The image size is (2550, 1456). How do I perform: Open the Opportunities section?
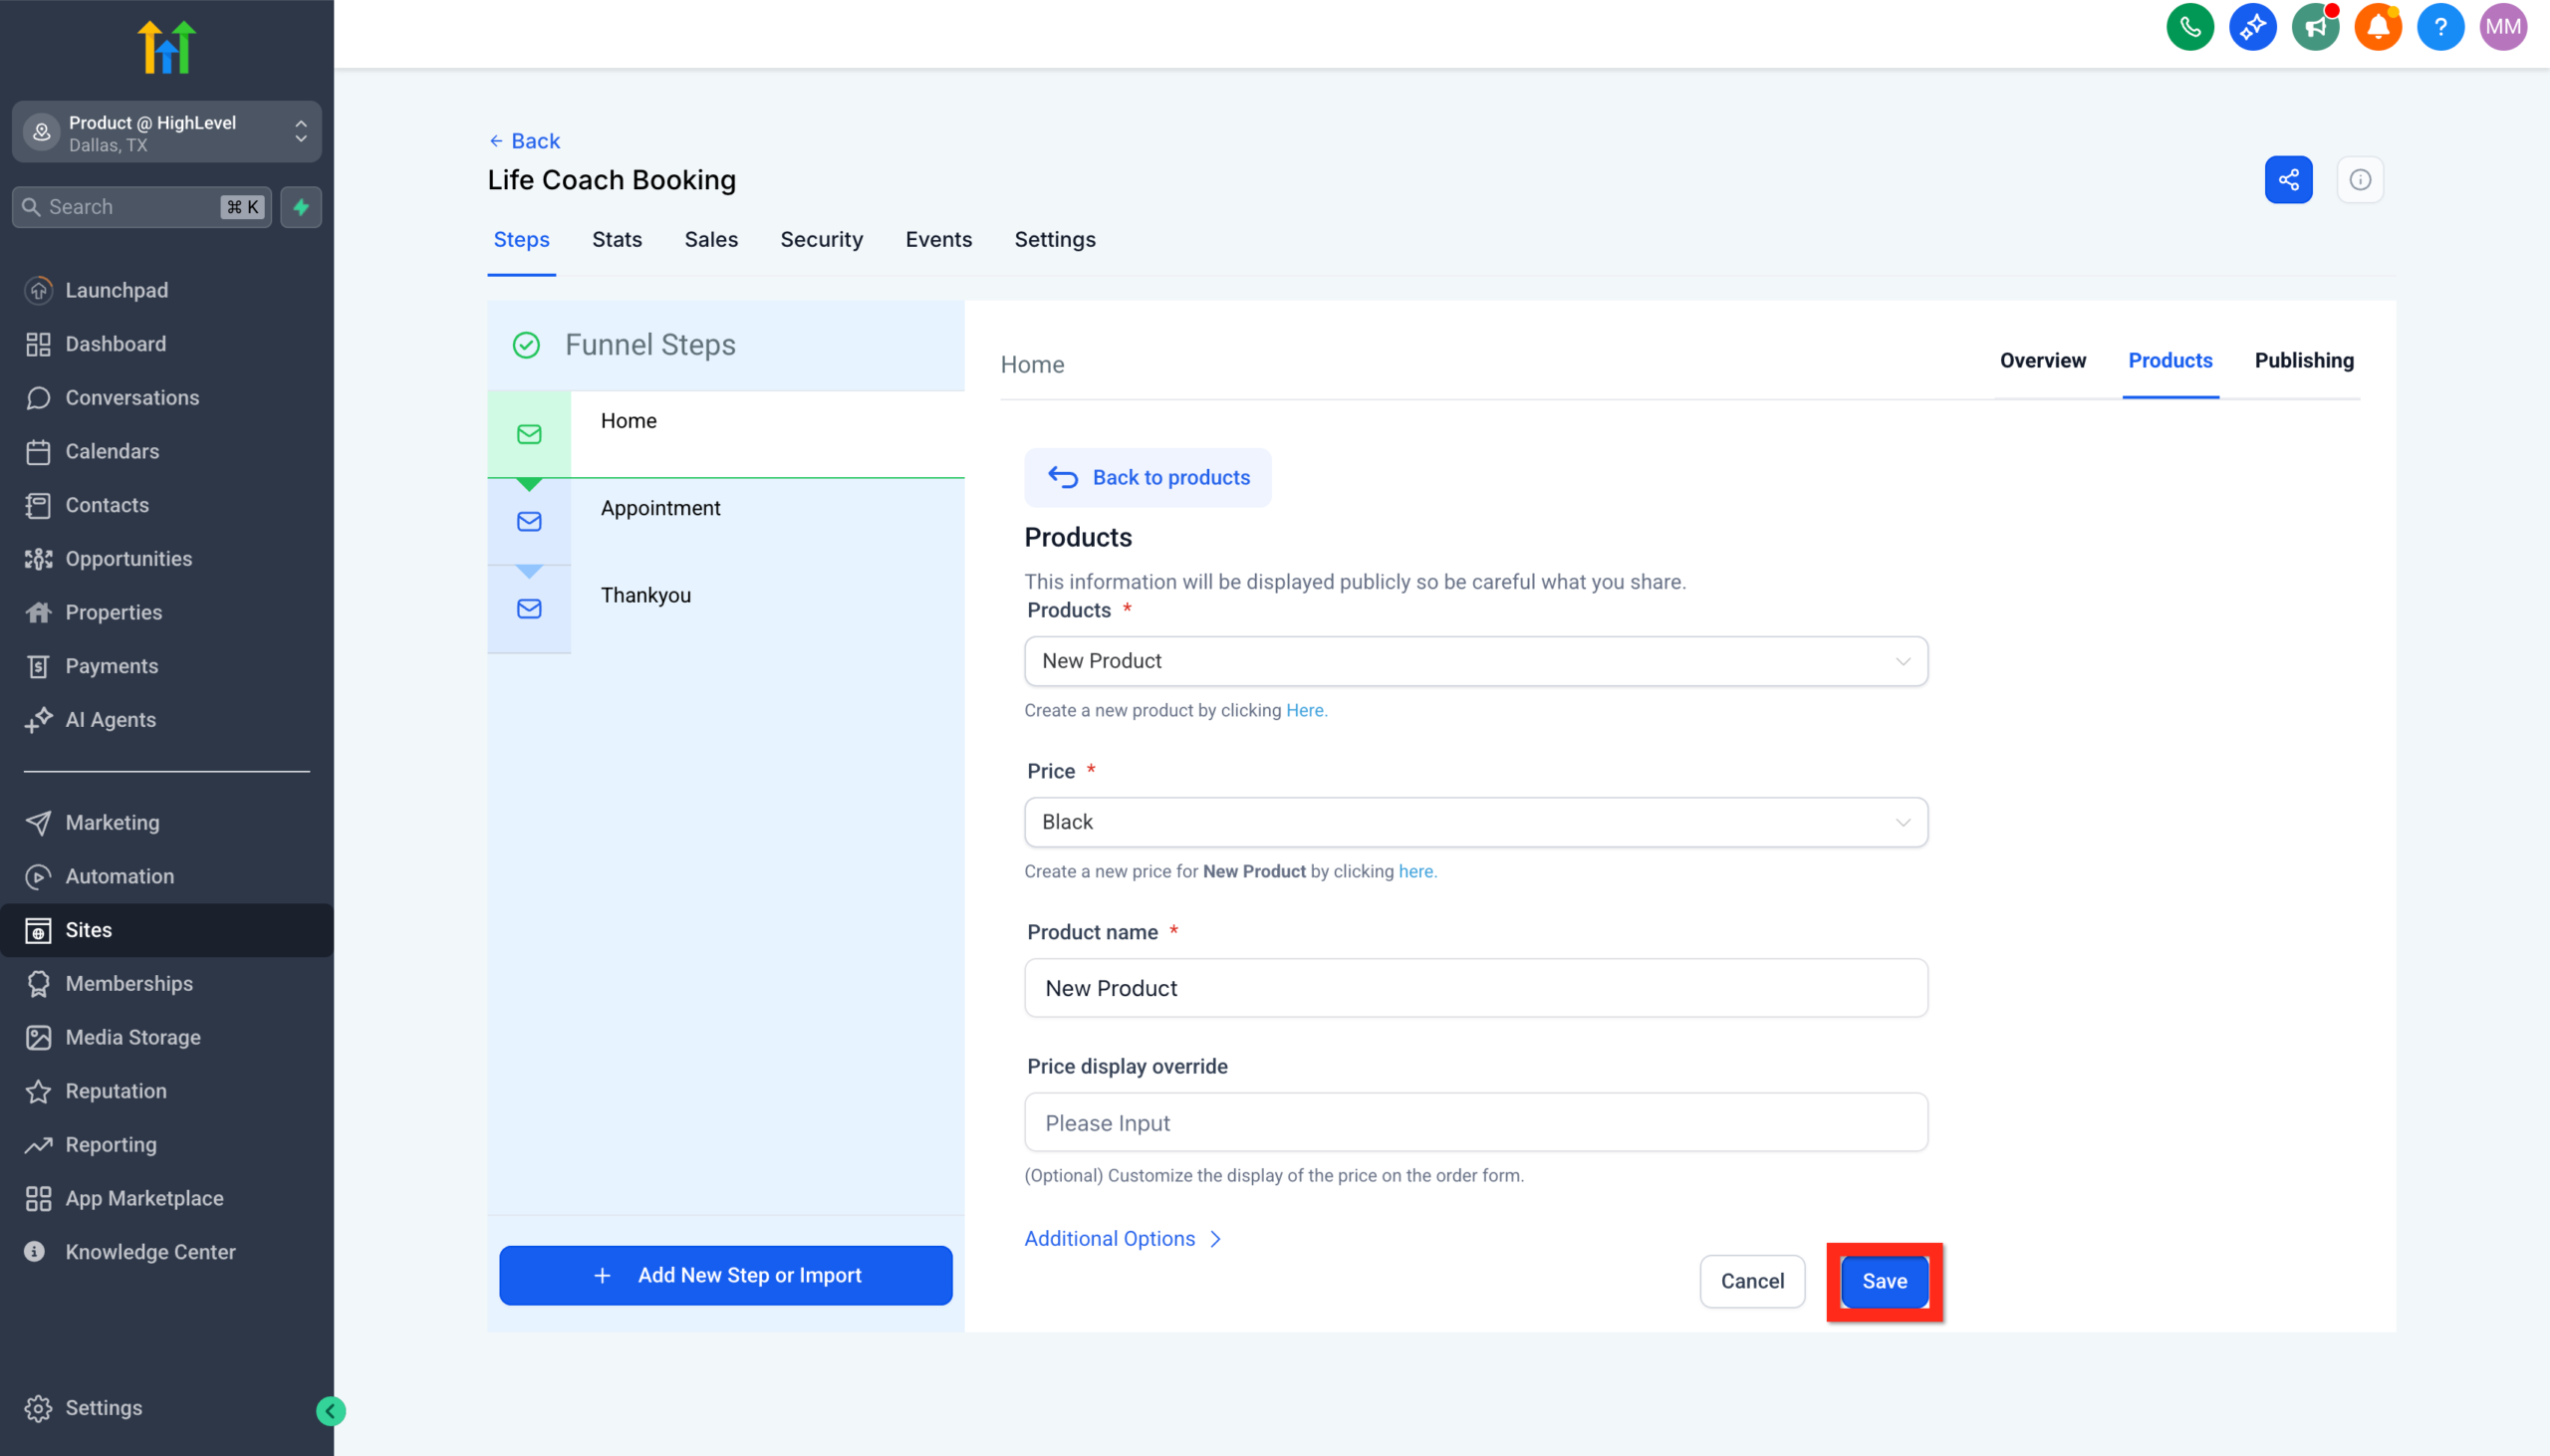[x=128, y=558]
